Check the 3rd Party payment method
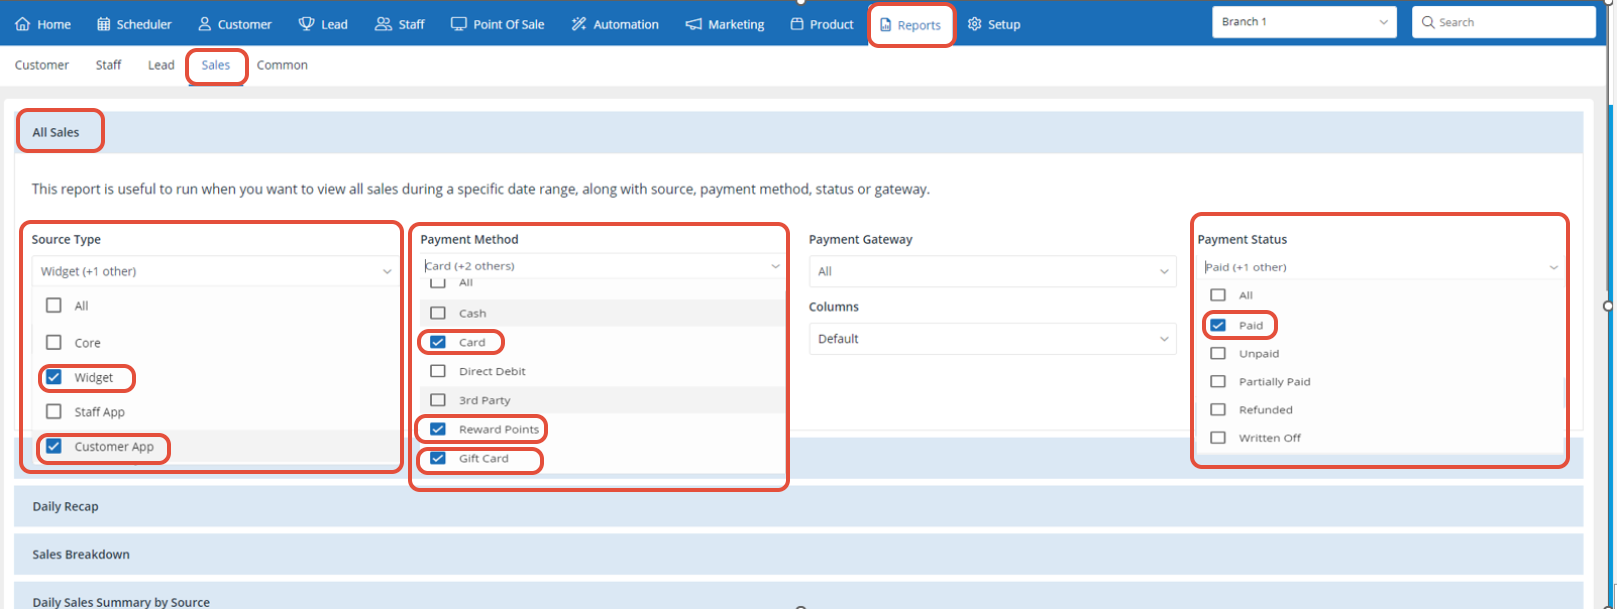Viewport: 1617px width, 609px height. pyautogui.click(x=438, y=400)
